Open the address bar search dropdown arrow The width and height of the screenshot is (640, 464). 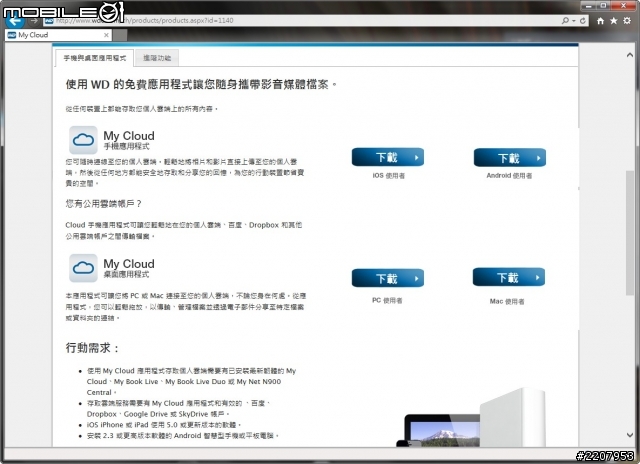pos(573,21)
